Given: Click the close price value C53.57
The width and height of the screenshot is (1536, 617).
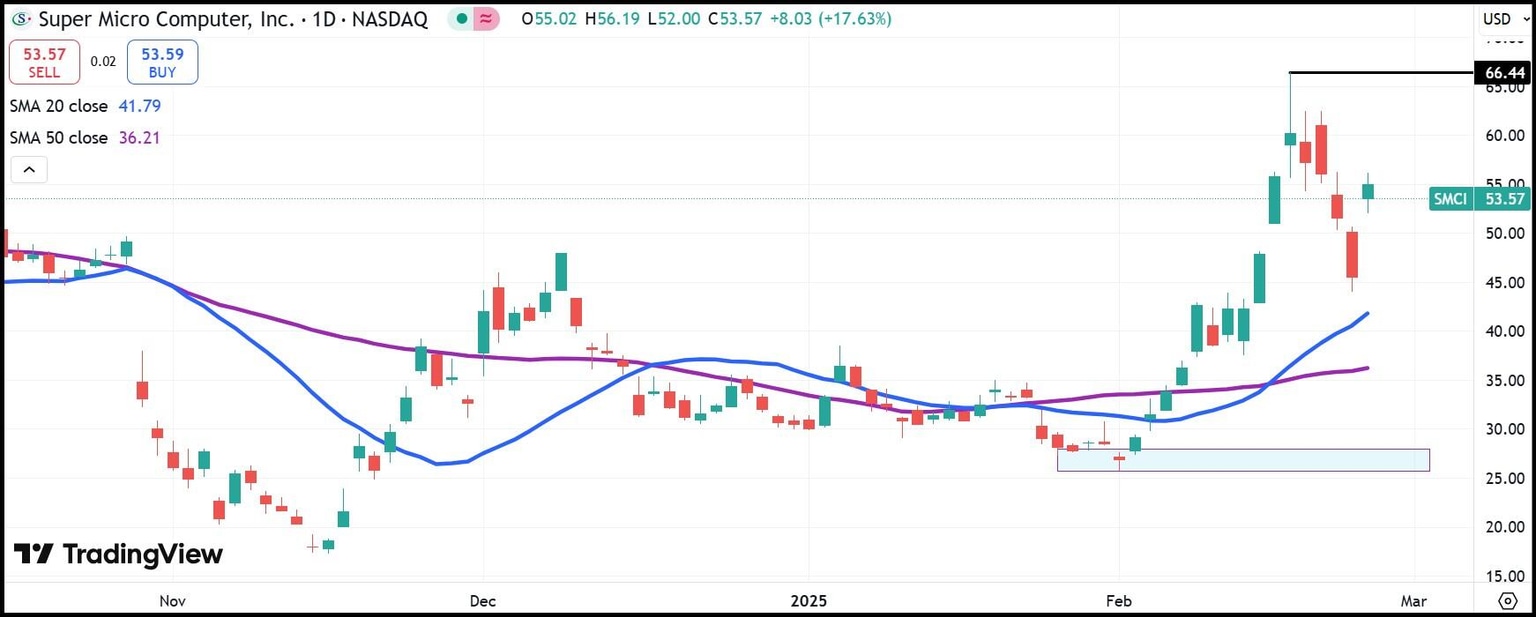Looking at the screenshot, I should point(734,18).
